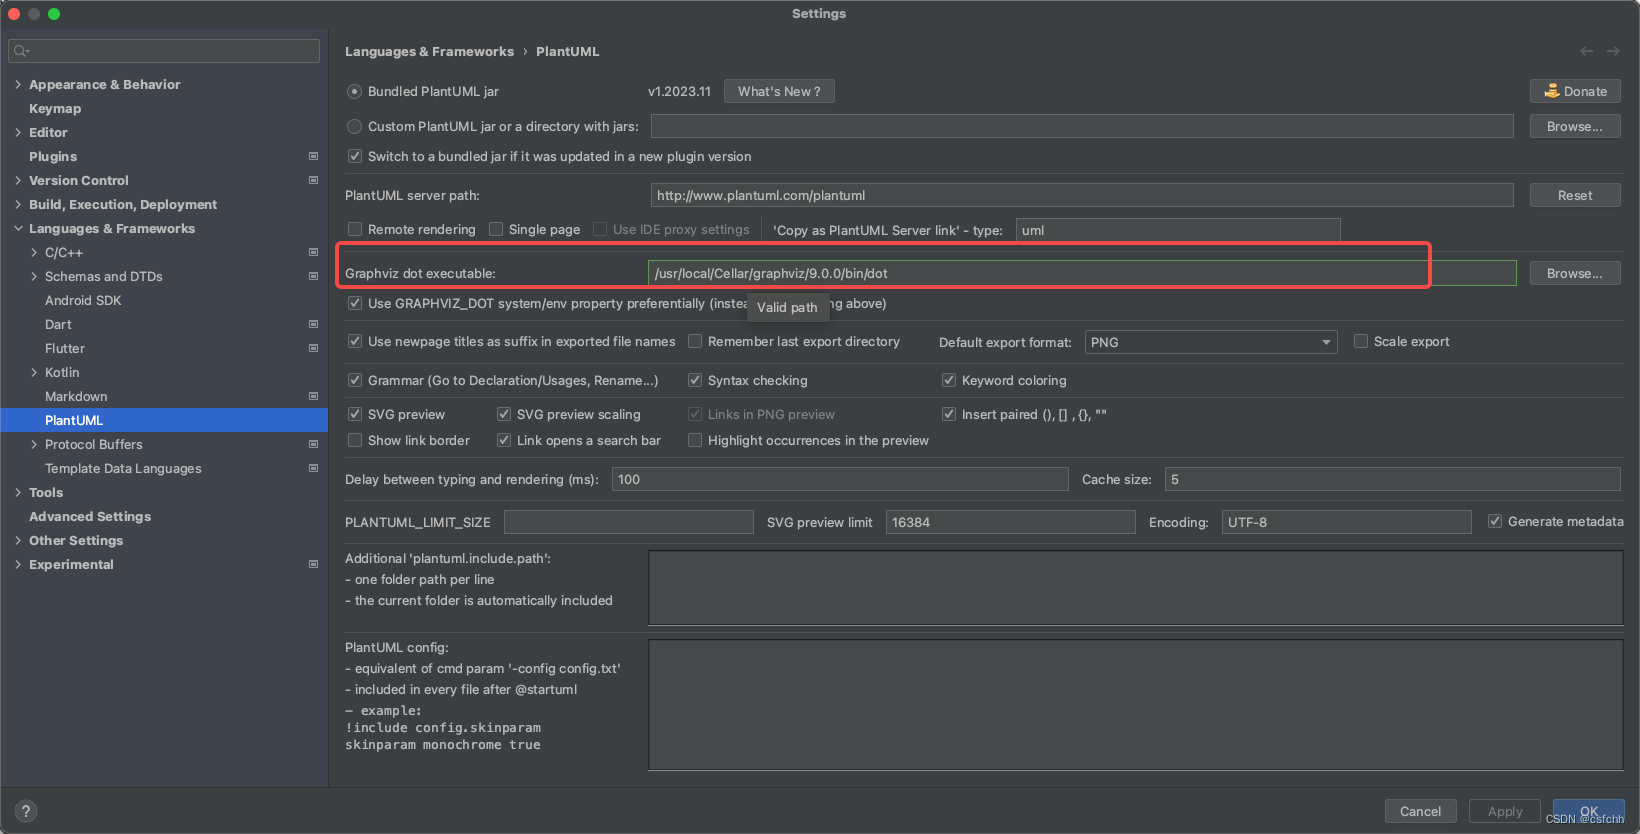This screenshot has width=1640, height=834.
Task: Expand Version Control section
Action: pyautogui.click(x=18, y=180)
